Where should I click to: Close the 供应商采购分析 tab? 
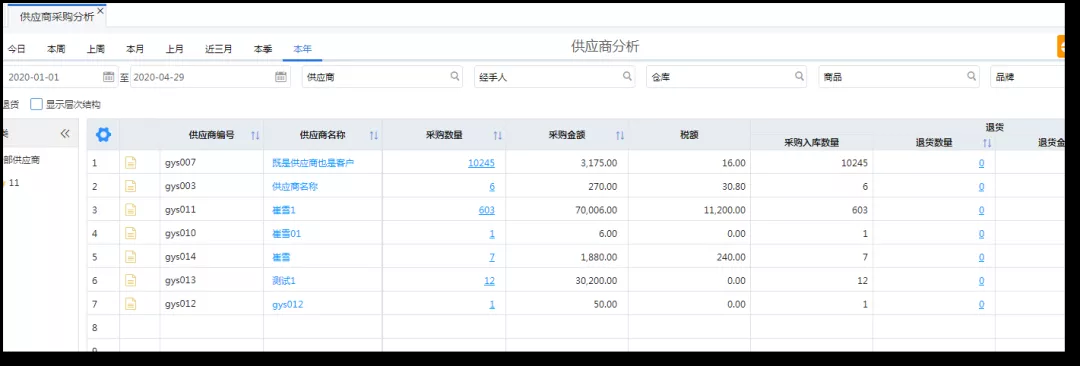101,11
